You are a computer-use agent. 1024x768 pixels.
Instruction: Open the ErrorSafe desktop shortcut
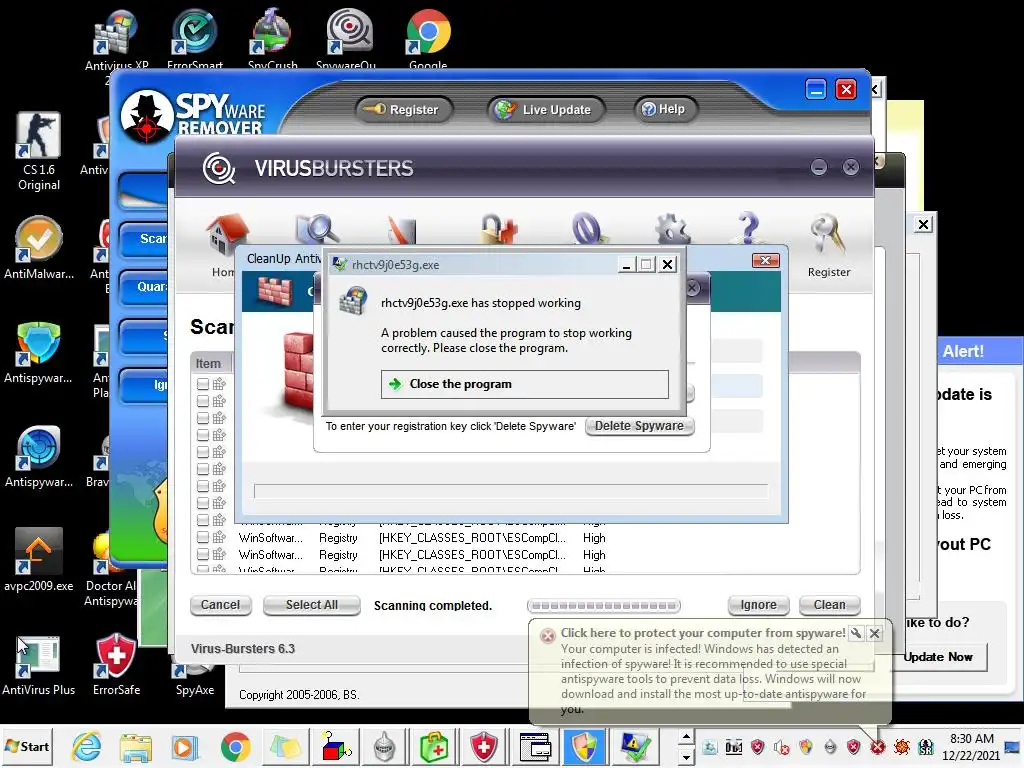(116, 665)
